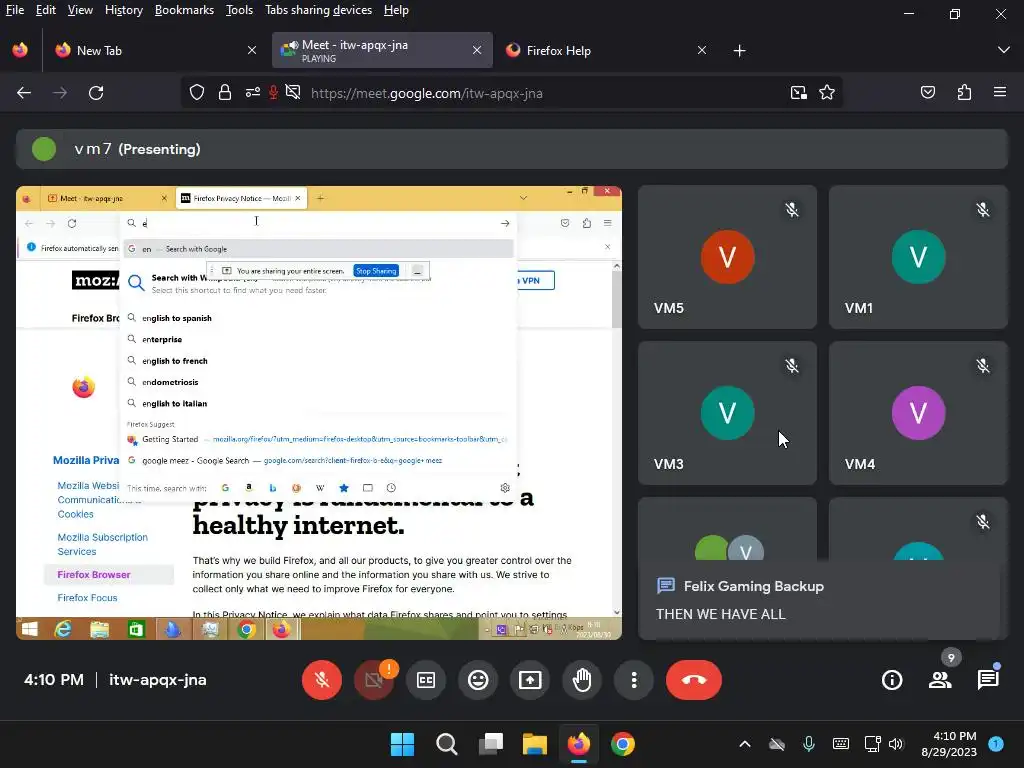Close the New Tab tab
The width and height of the screenshot is (1024, 768).
click(x=251, y=50)
